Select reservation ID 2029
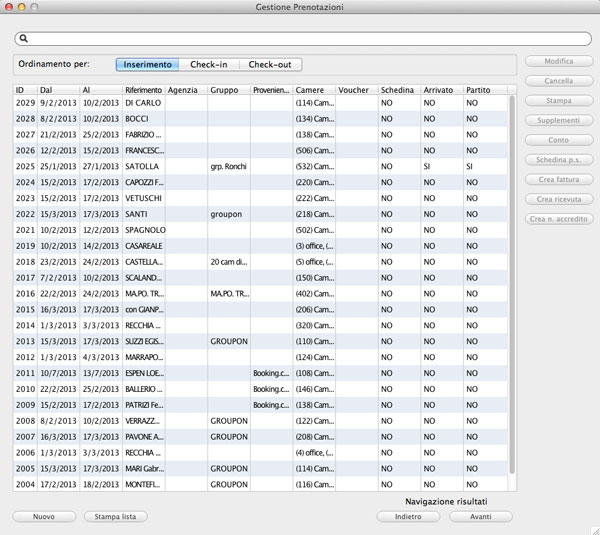The height and width of the screenshot is (535, 600). pos(25,103)
